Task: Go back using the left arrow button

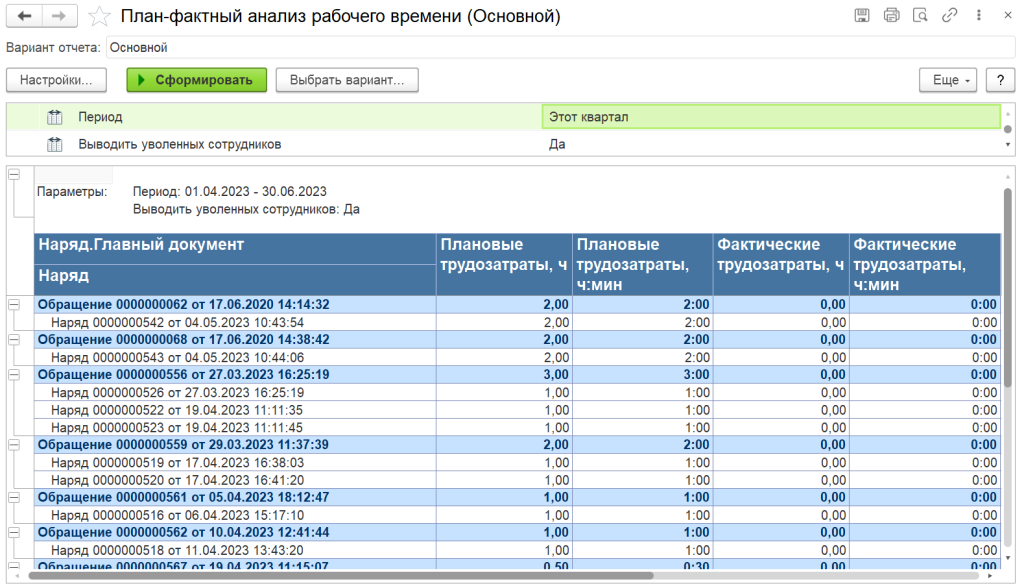Action: coord(25,16)
